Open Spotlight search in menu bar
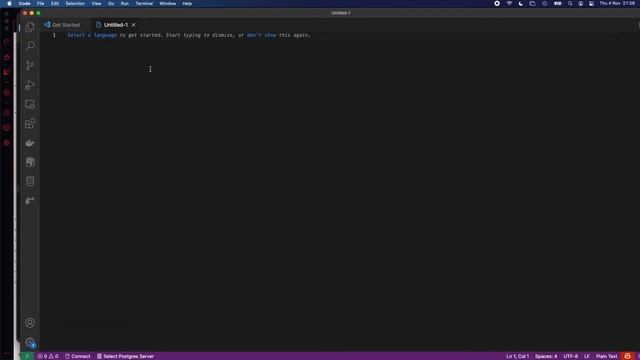 tap(570, 3)
